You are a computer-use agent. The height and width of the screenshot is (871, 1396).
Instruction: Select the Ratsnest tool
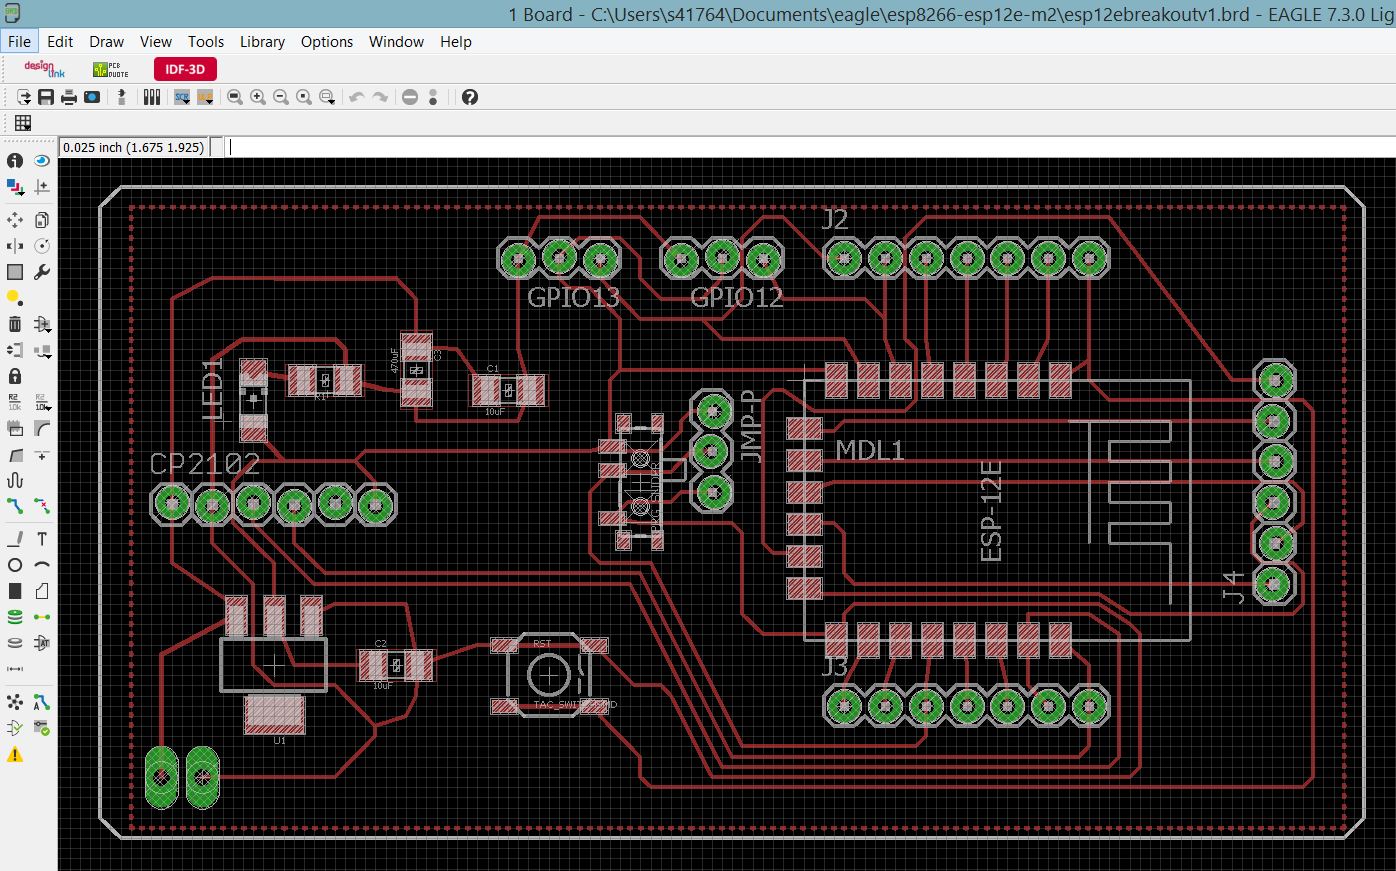(15, 702)
